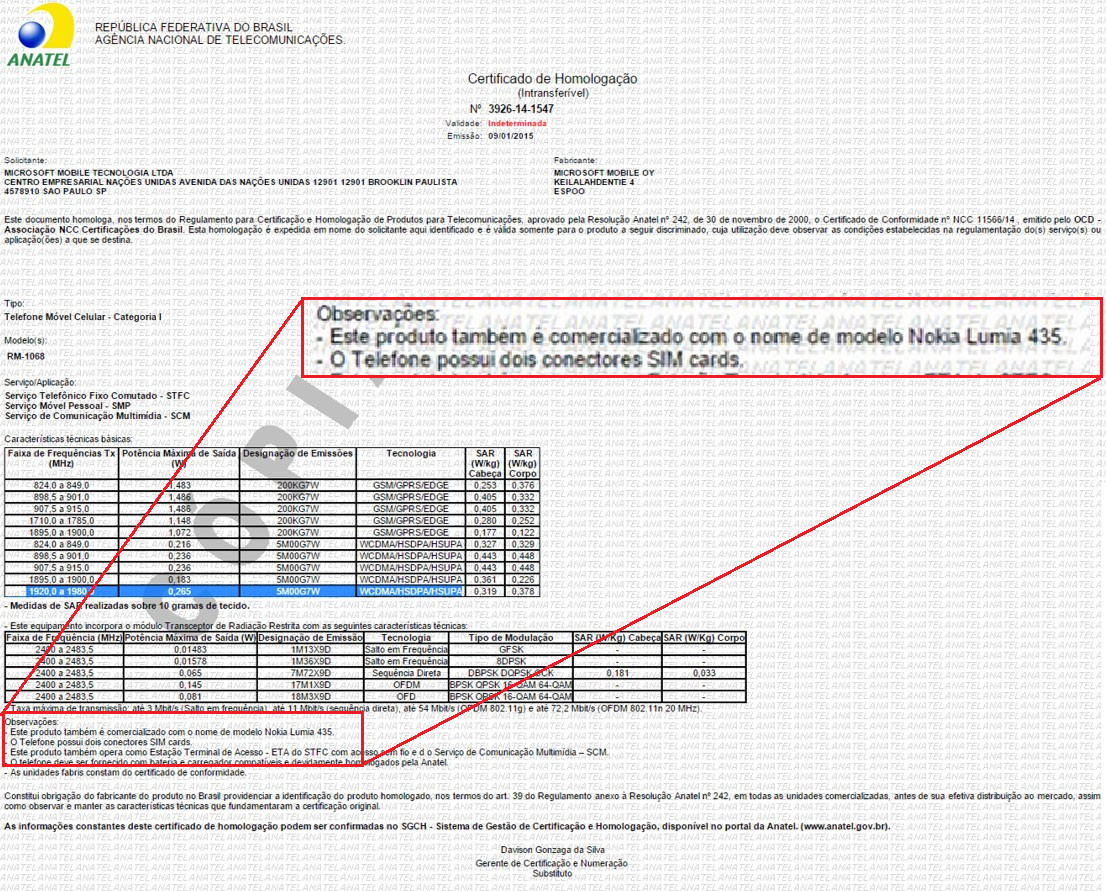Screen dimensions: 1106x891
Task: Click 'Gerente de Certificação e Numeração' title
Action: [552, 863]
